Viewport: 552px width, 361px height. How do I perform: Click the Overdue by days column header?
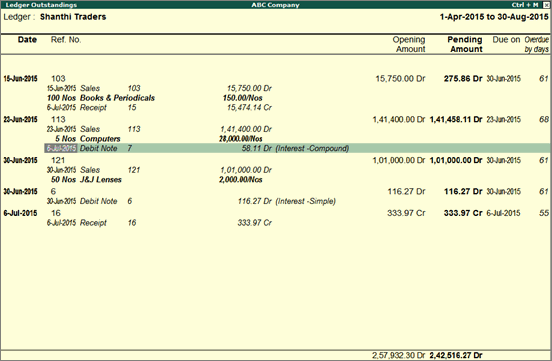coord(537,44)
